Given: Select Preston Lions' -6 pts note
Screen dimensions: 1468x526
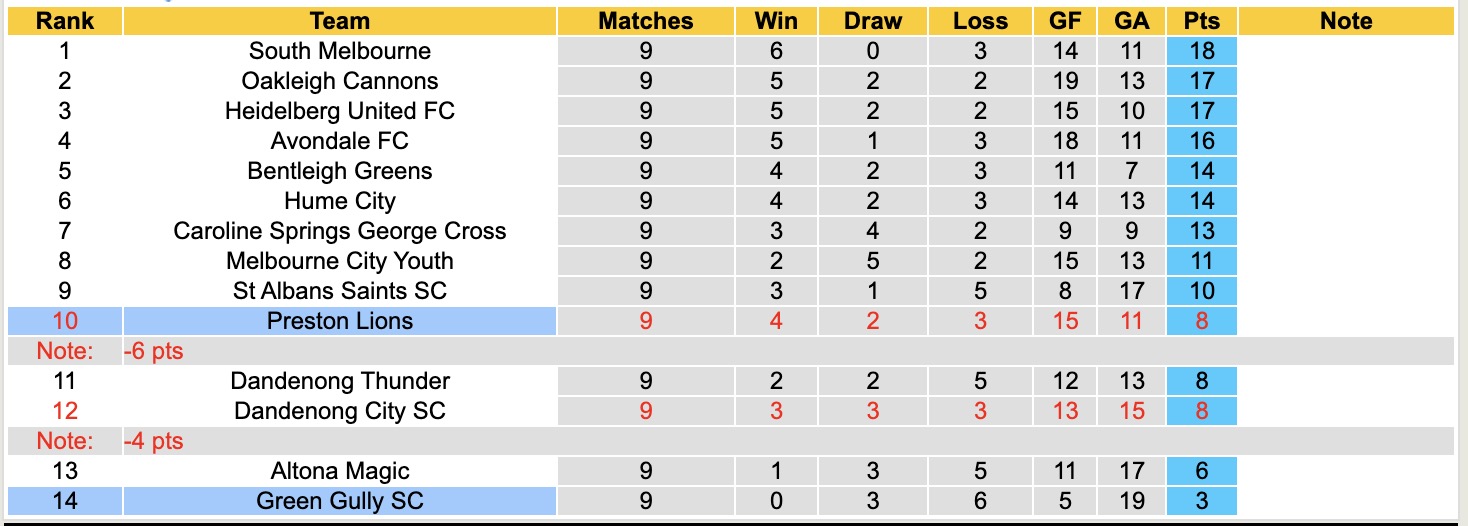Looking at the screenshot, I should point(153,351).
